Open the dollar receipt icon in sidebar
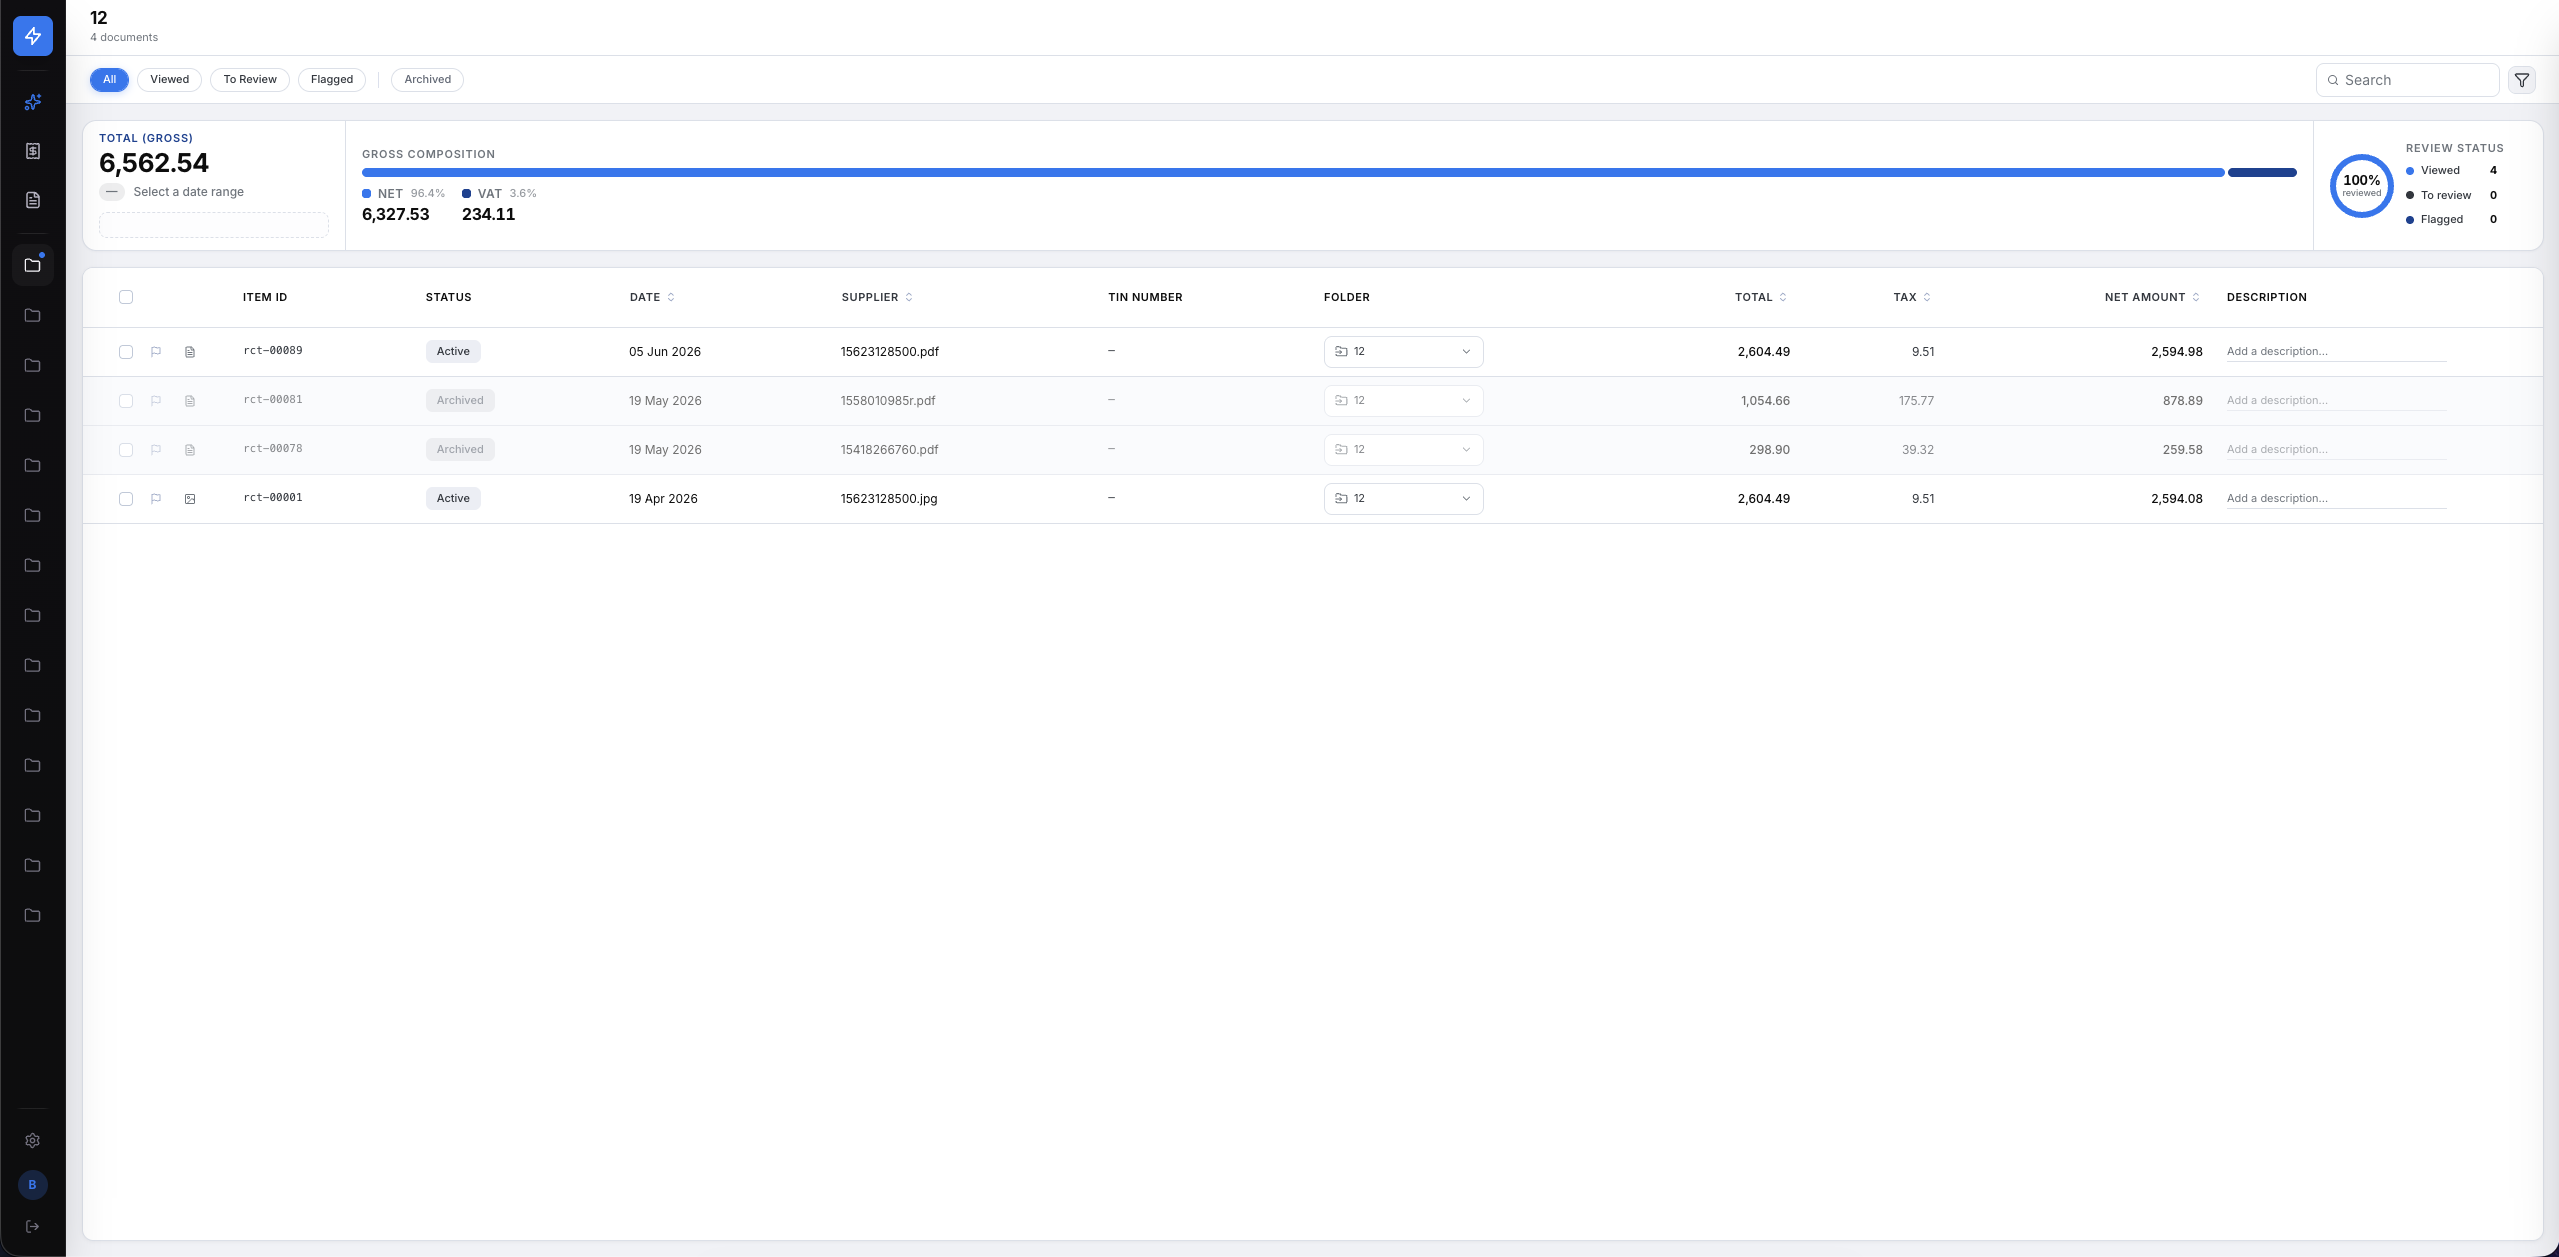 pos(33,151)
